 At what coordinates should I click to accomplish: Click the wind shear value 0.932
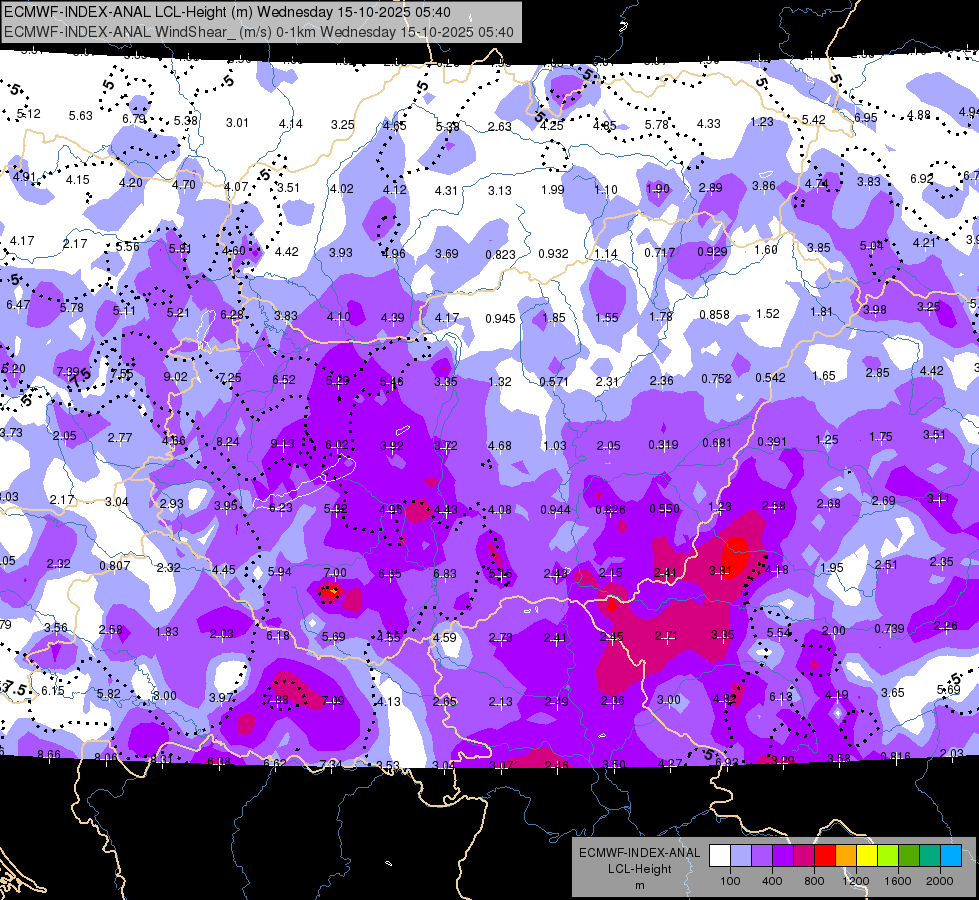pos(553,253)
